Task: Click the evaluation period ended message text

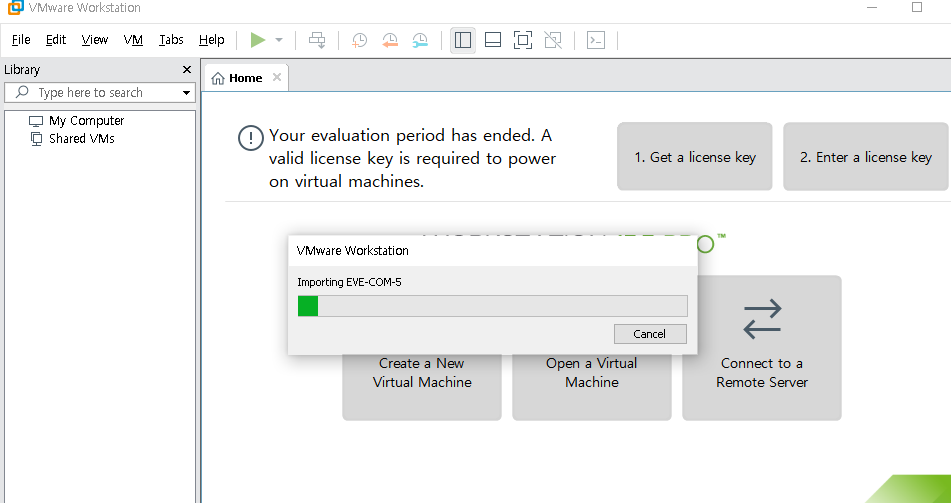Action: pos(412,158)
